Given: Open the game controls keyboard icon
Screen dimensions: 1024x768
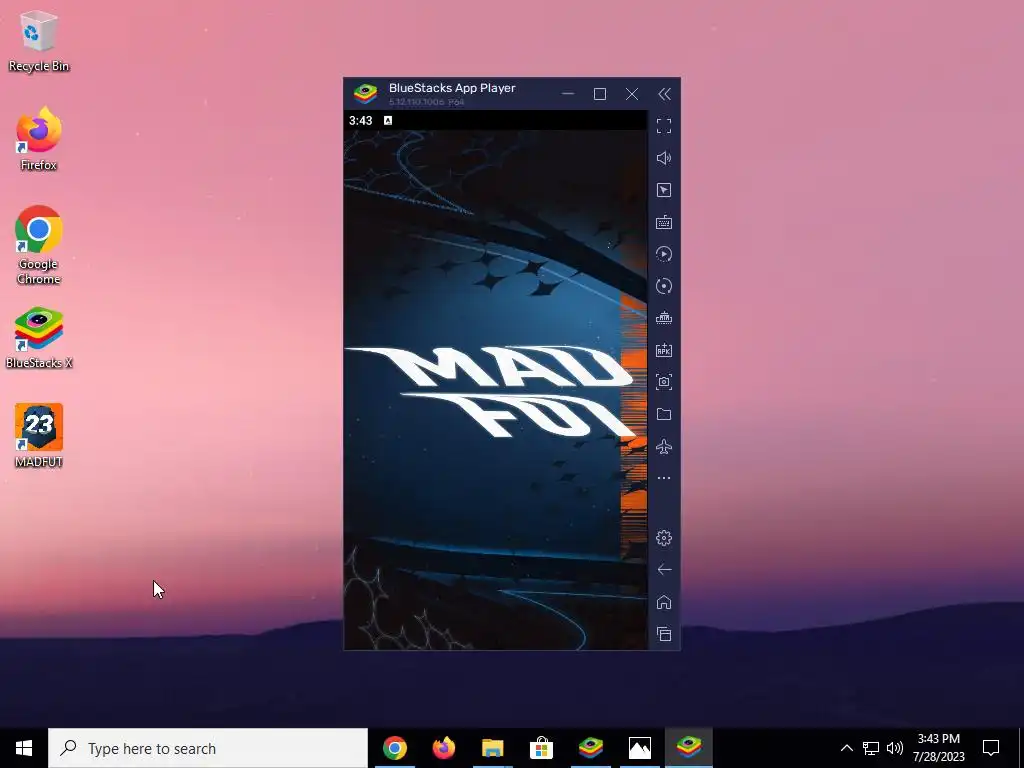Looking at the screenshot, I should (664, 222).
